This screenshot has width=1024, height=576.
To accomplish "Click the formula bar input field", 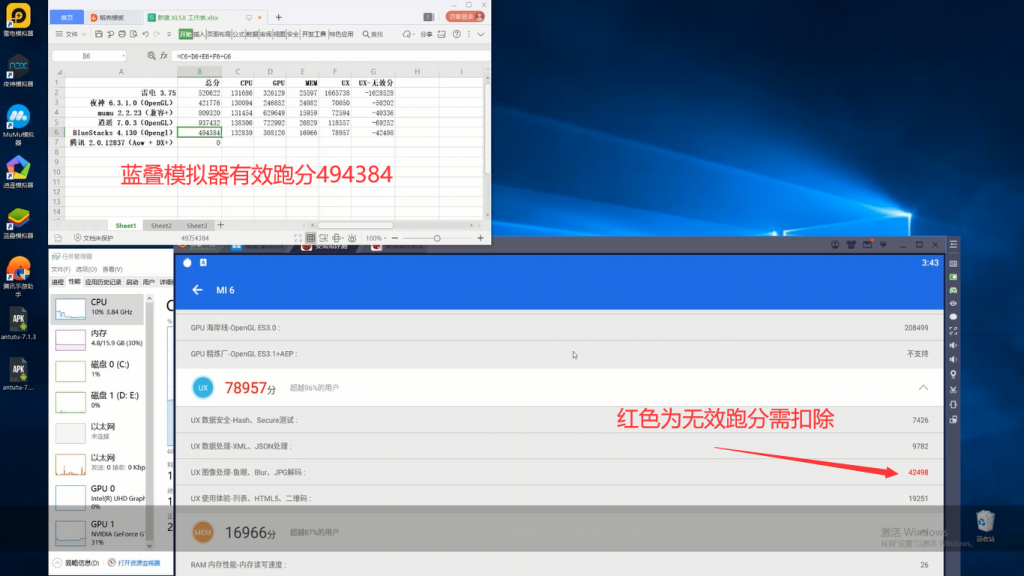I will coord(330,56).
